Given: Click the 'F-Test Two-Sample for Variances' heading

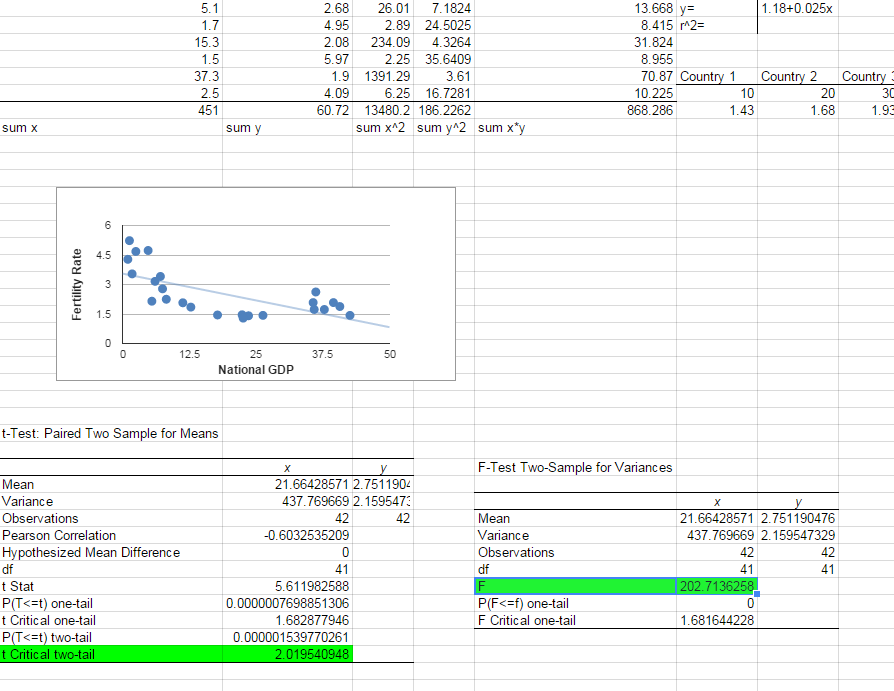Looking at the screenshot, I should pos(575,467).
